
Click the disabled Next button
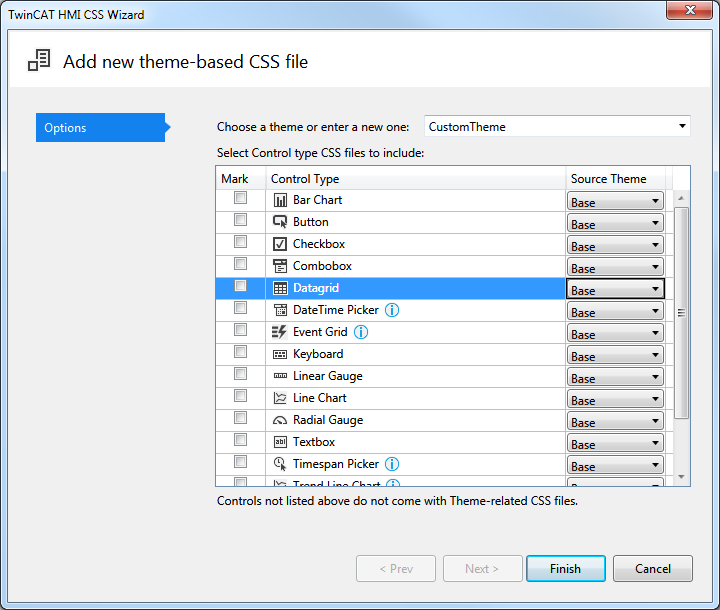pos(482,569)
